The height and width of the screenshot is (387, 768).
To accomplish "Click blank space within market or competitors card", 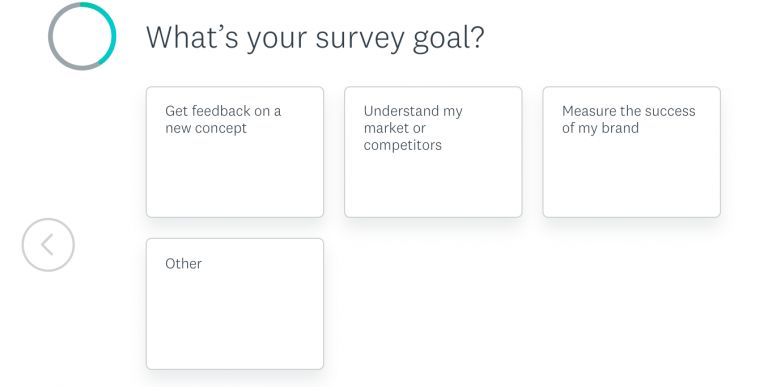I will point(433,186).
